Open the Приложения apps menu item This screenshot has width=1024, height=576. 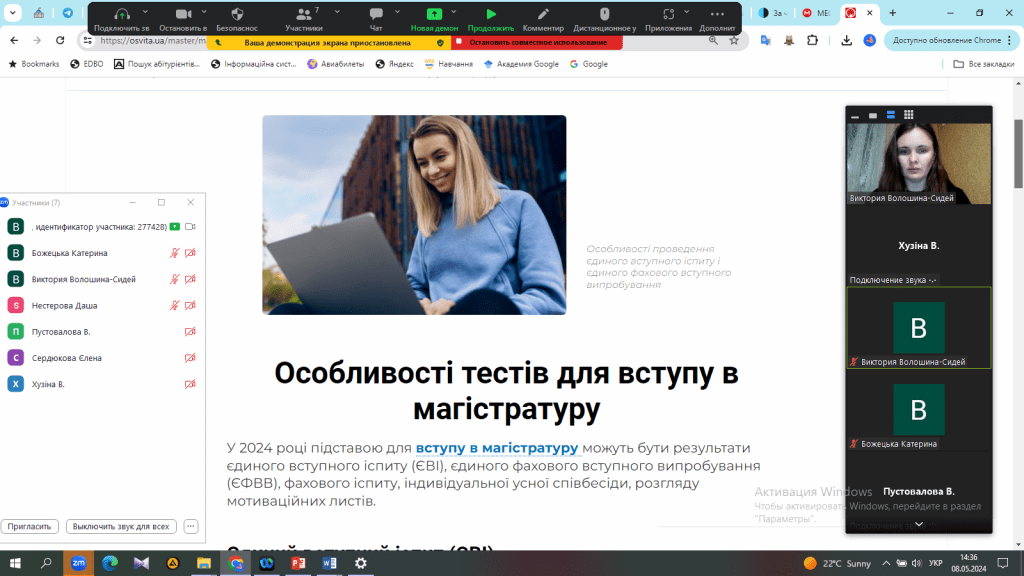click(x=668, y=17)
